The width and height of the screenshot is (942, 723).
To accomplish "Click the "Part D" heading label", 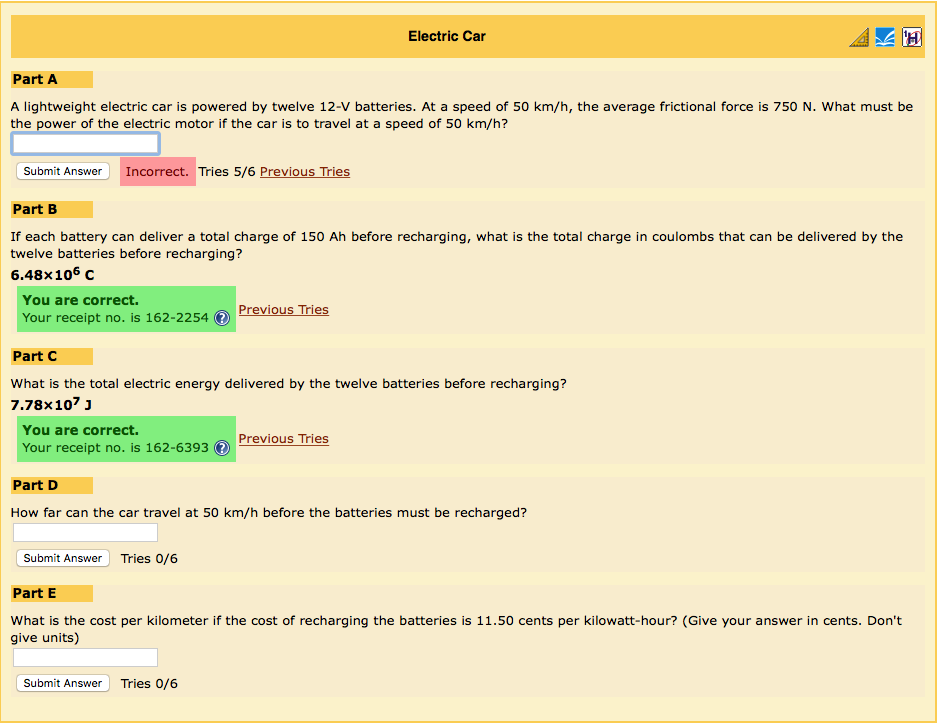I will 35,485.
